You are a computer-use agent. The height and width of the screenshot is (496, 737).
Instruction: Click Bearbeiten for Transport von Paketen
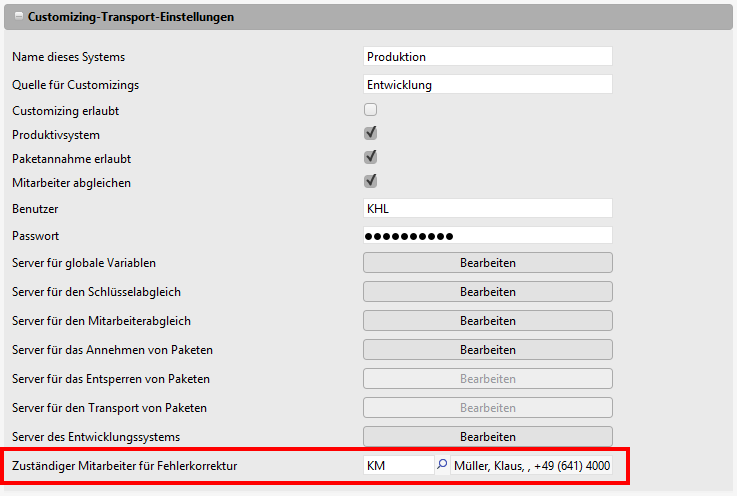487,408
